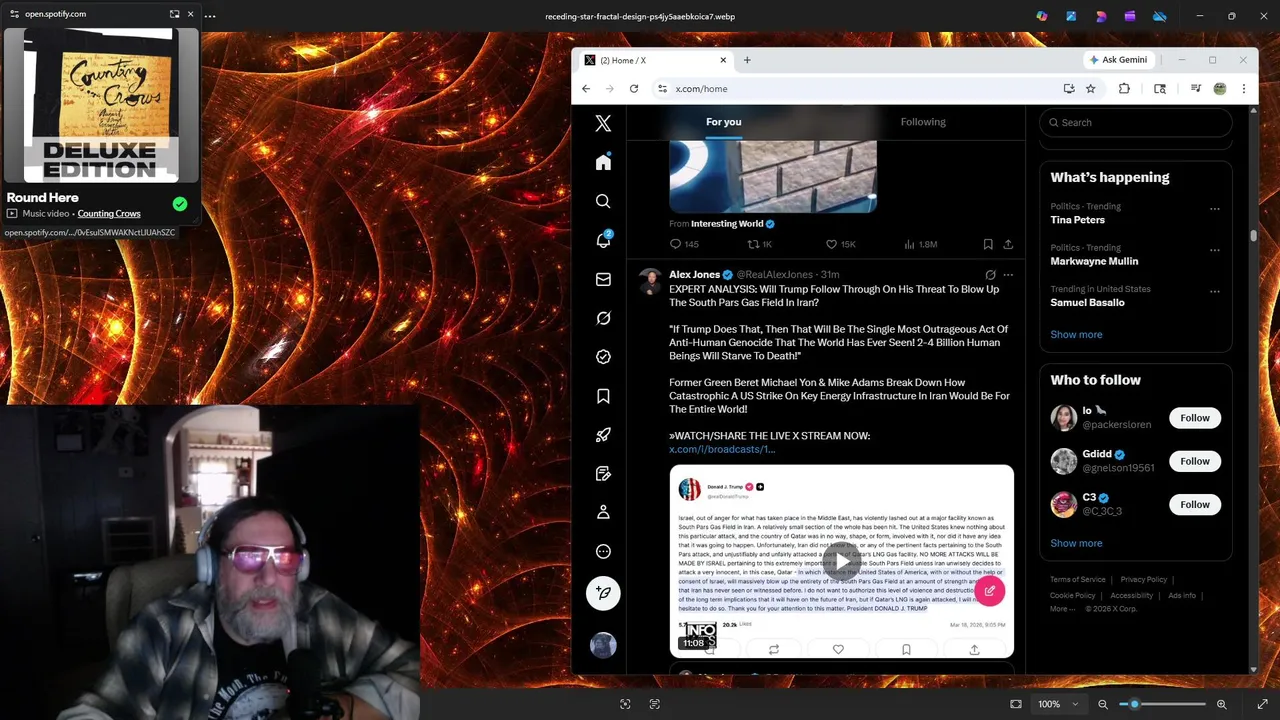
Task: Open Chrome media controls icon
Action: point(1195,89)
